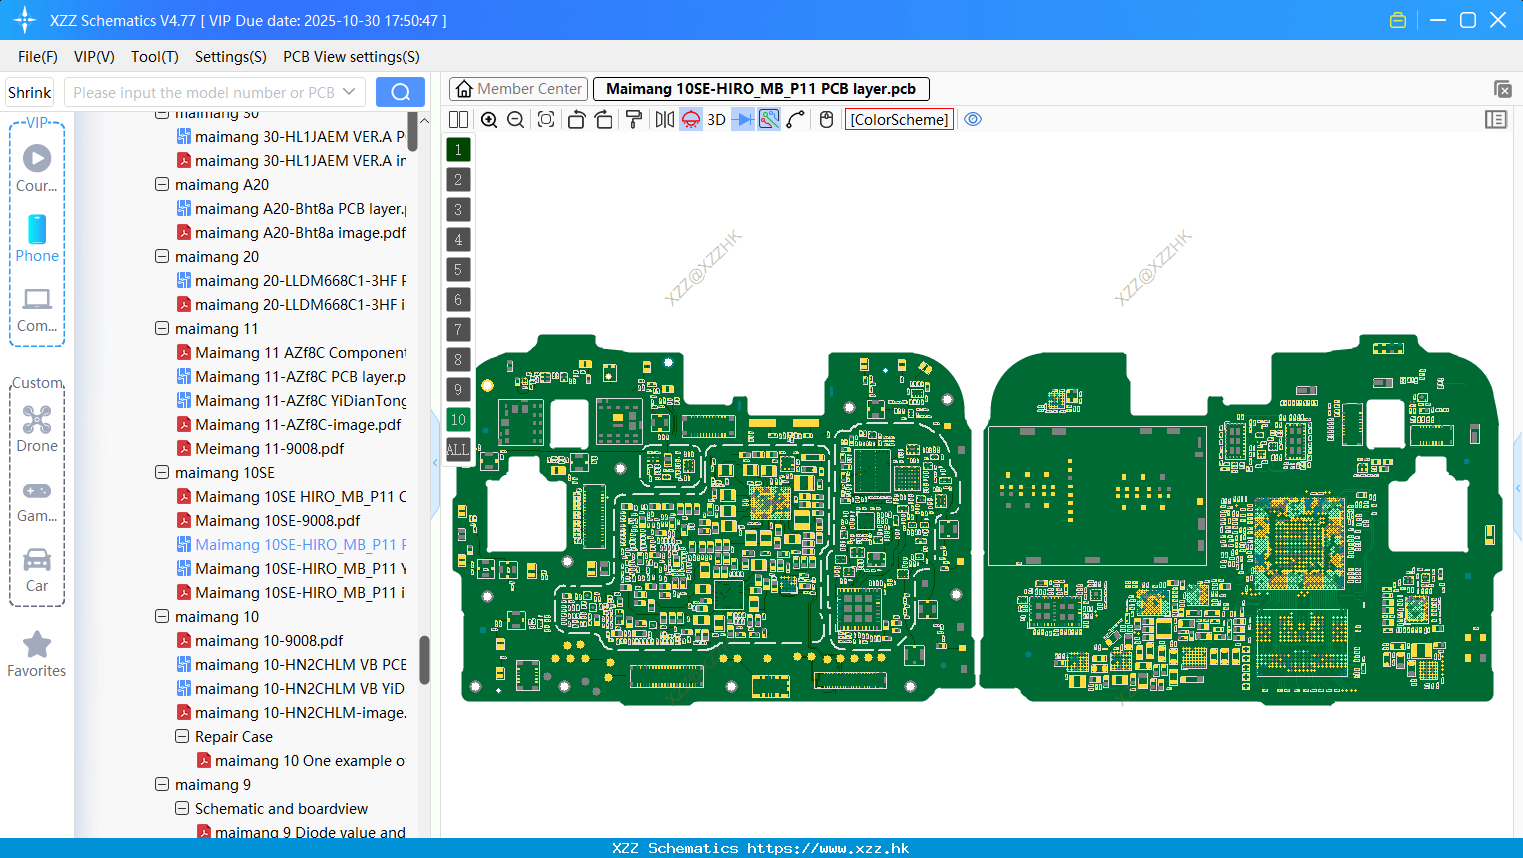Open maimang 10 One example repair case
The image size is (1523, 858).
coord(311,760)
